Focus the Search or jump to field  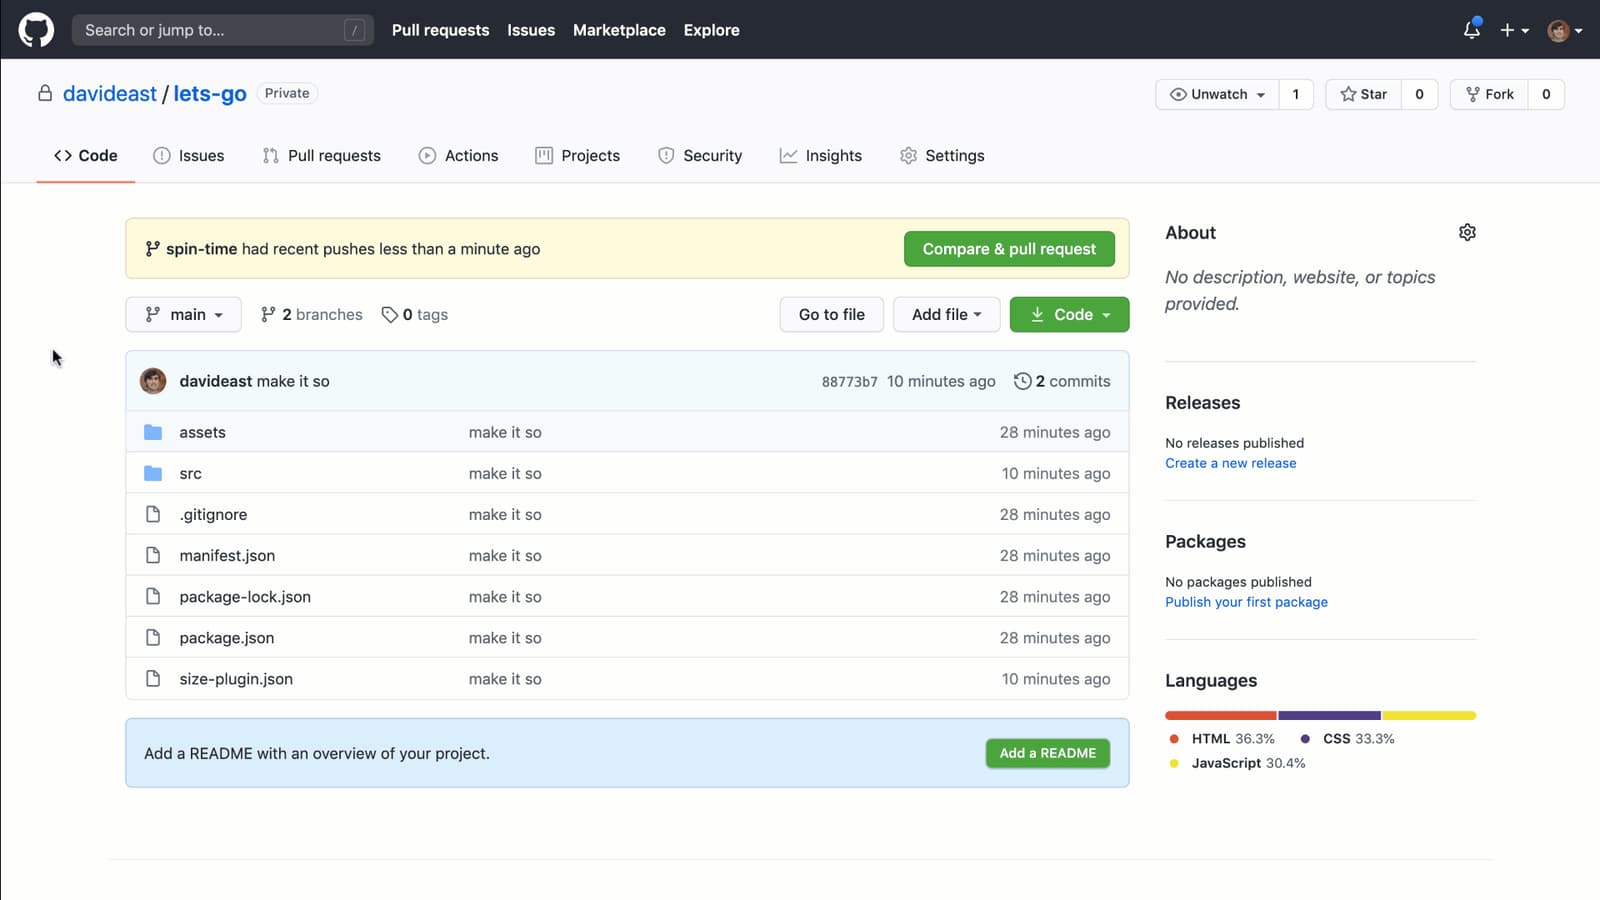[x=222, y=30]
